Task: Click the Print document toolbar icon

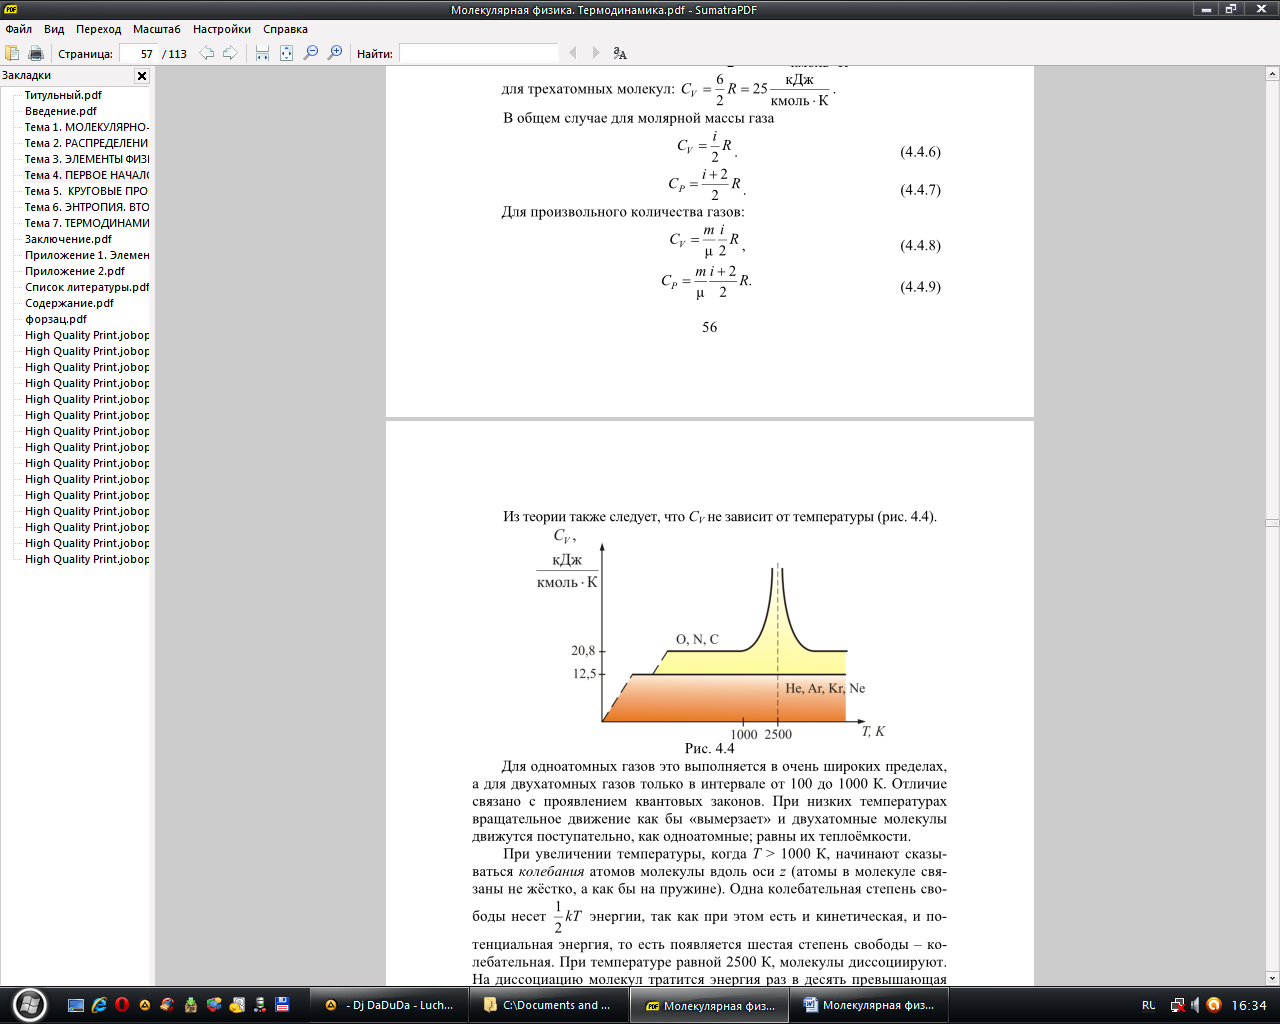Action: click(36, 53)
